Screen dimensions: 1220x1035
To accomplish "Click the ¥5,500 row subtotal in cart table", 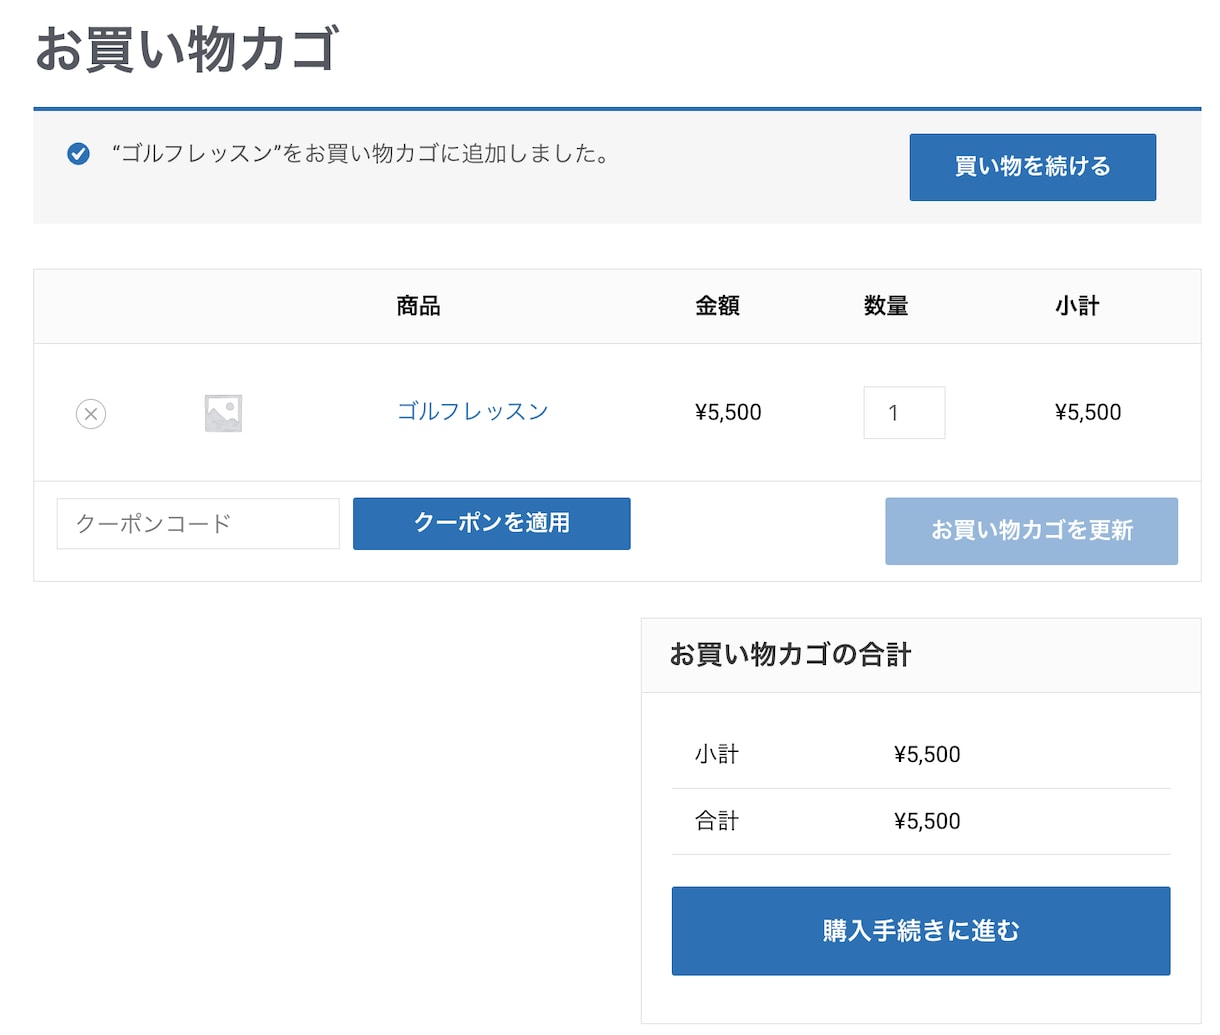I will 1088,412.
